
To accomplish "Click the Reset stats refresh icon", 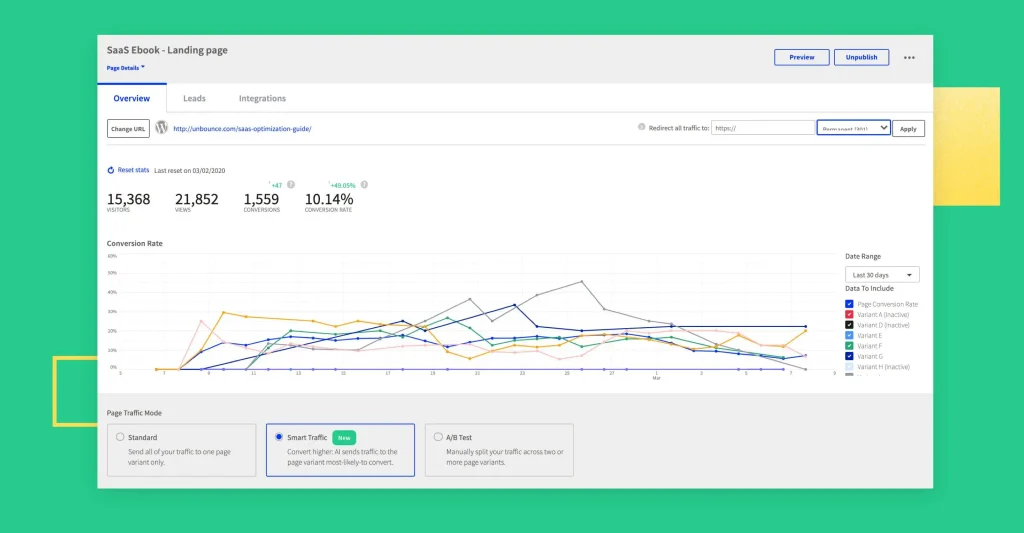I will (x=110, y=170).
